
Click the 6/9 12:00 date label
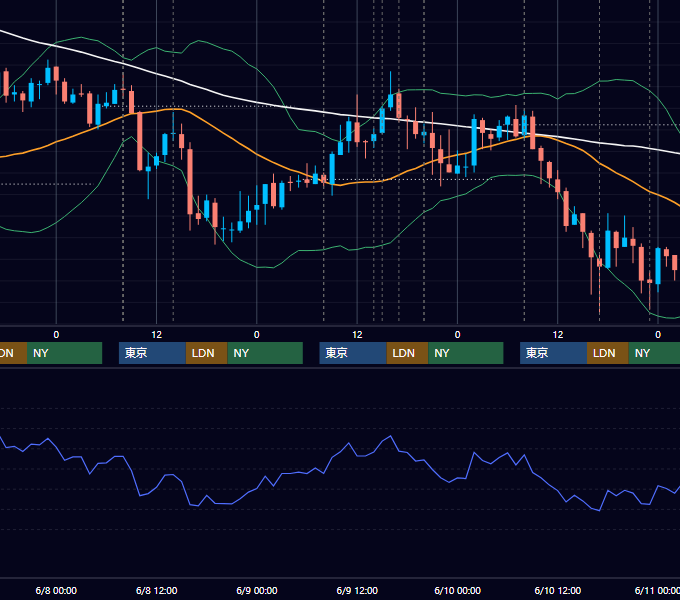pyautogui.click(x=357, y=590)
